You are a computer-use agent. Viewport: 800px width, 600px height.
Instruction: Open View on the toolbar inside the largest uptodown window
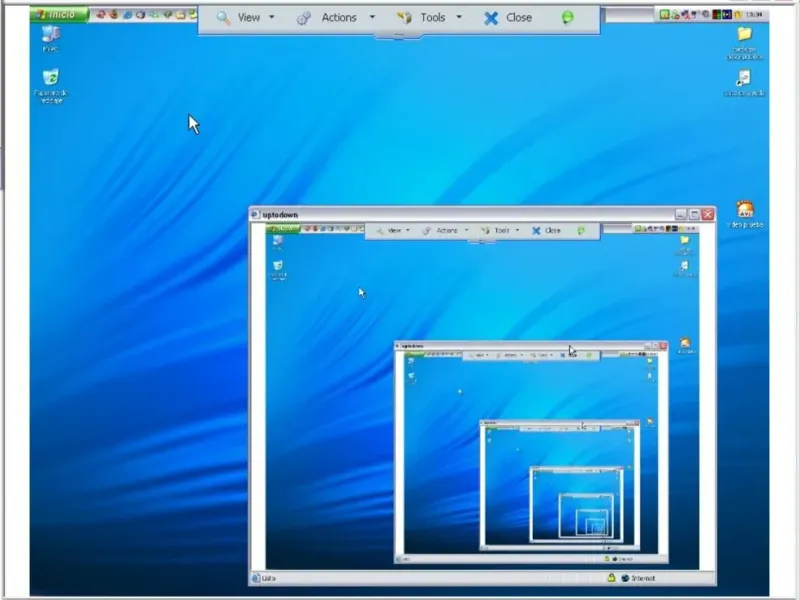pyautogui.click(x=394, y=231)
